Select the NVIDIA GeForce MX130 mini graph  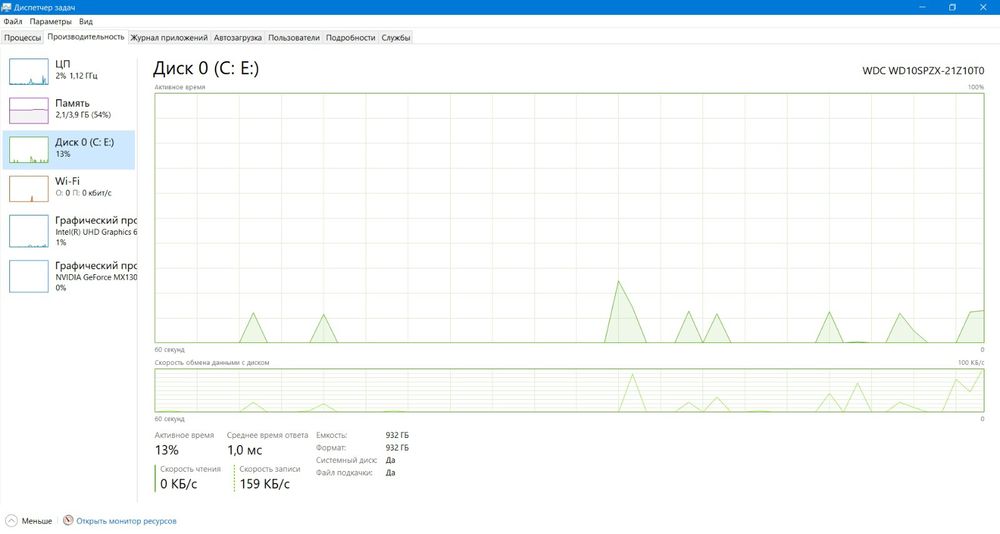(29, 276)
